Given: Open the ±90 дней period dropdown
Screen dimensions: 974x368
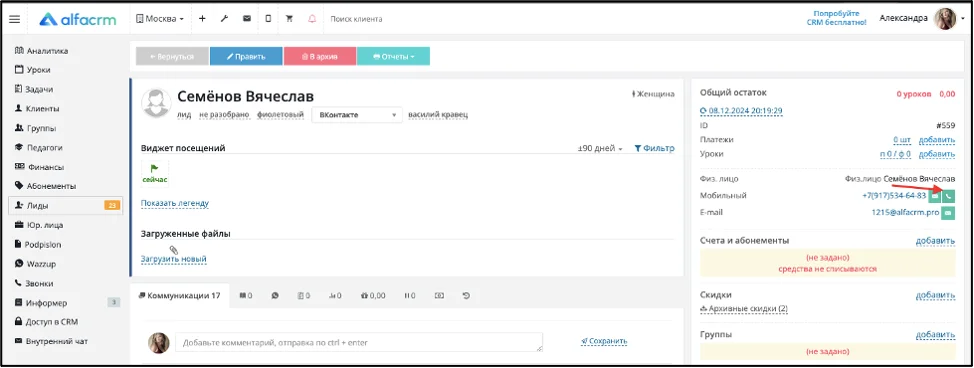Looking at the screenshot, I should click(600, 149).
